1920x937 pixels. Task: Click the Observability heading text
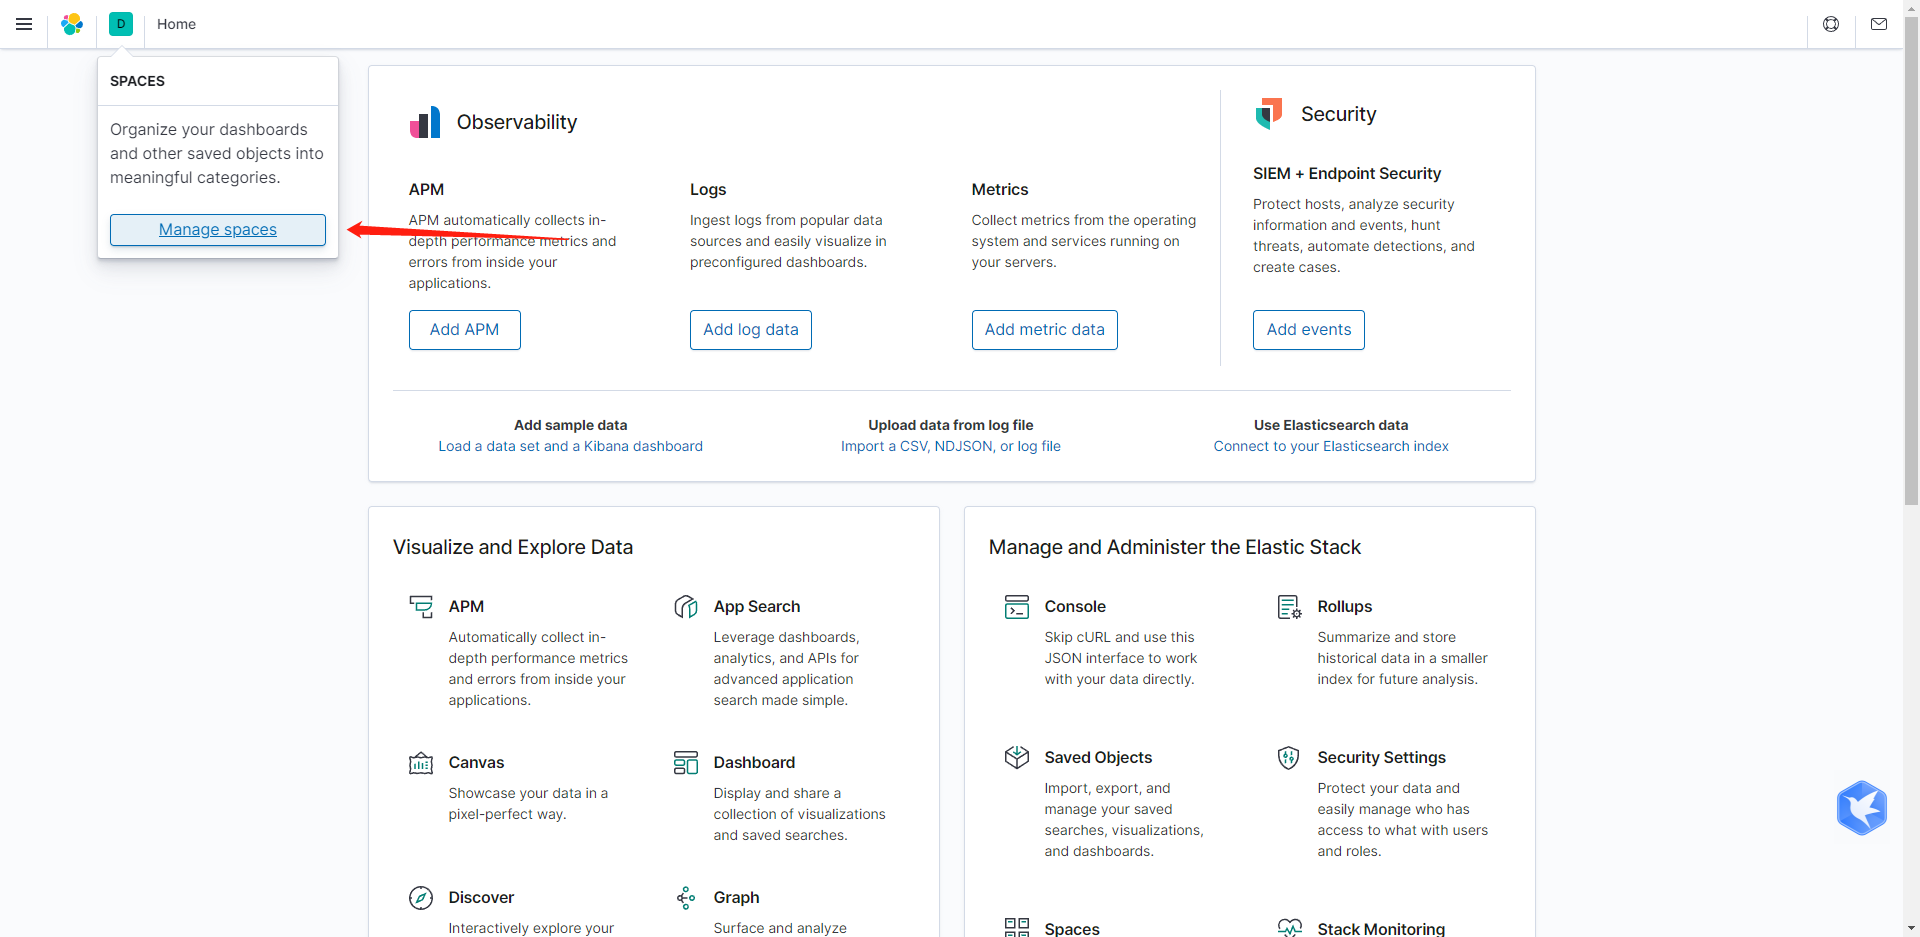[x=517, y=122]
